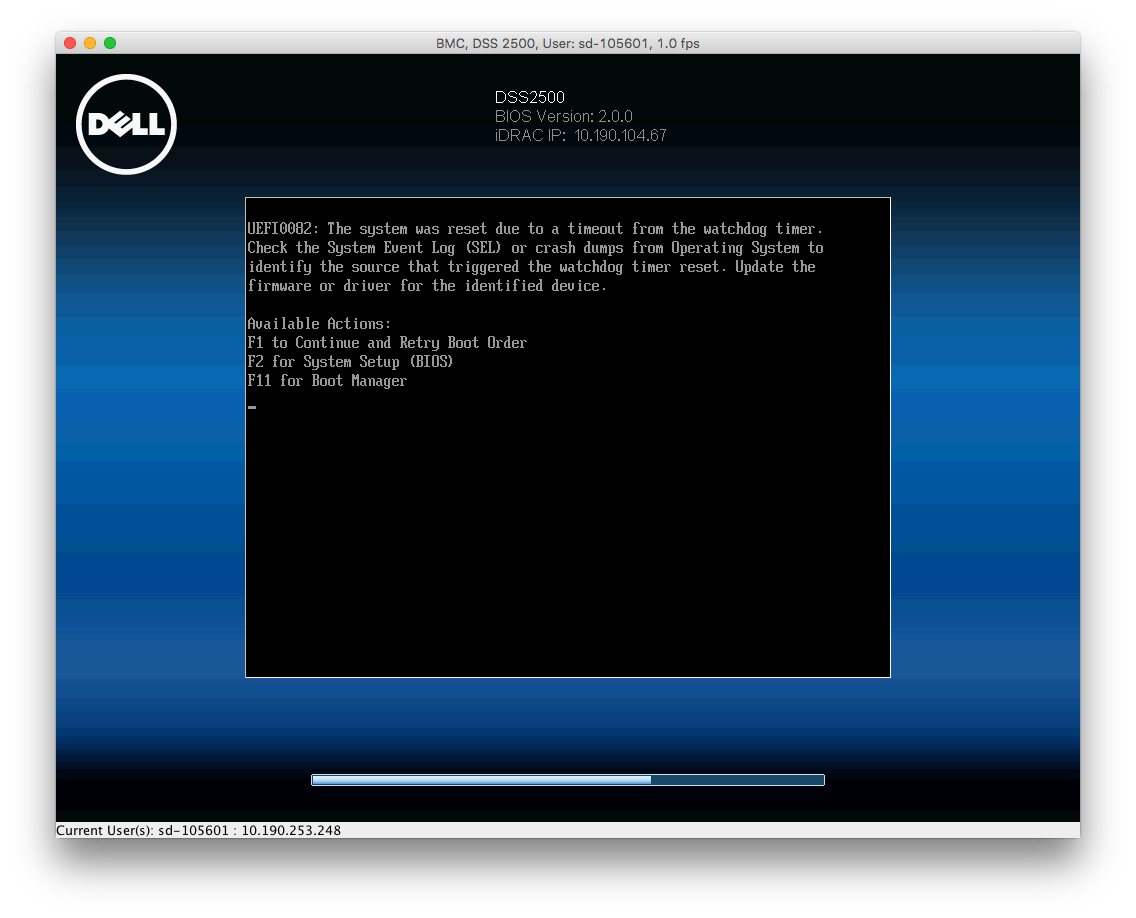Click the window title 'BMC, DSS 2500'
Viewport: 1136px width, 918px height.
(x=567, y=43)
